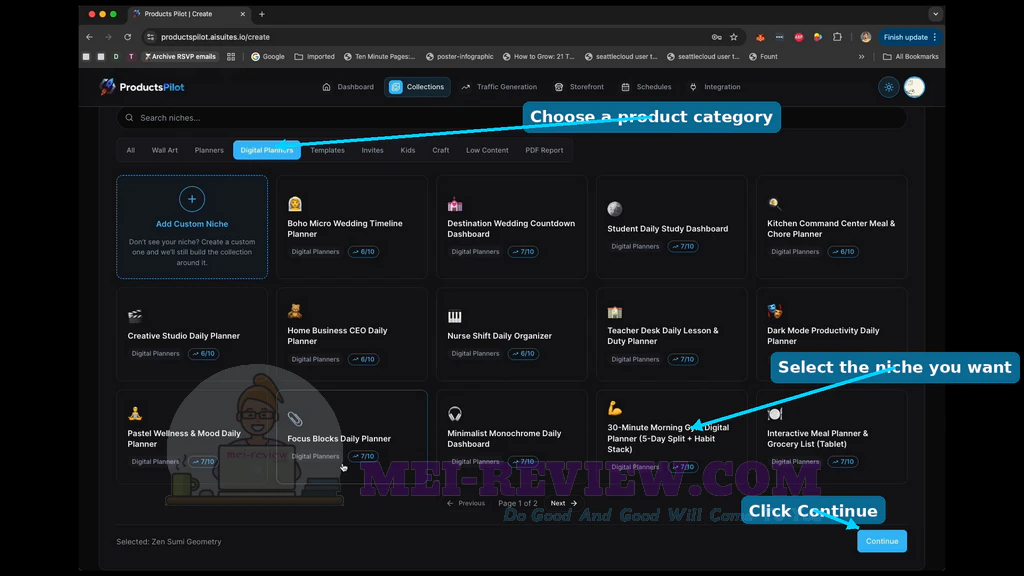1024x576 pixels.
Task: Click the Focus Blocks paperclip icon
Action: pos(295,419)
